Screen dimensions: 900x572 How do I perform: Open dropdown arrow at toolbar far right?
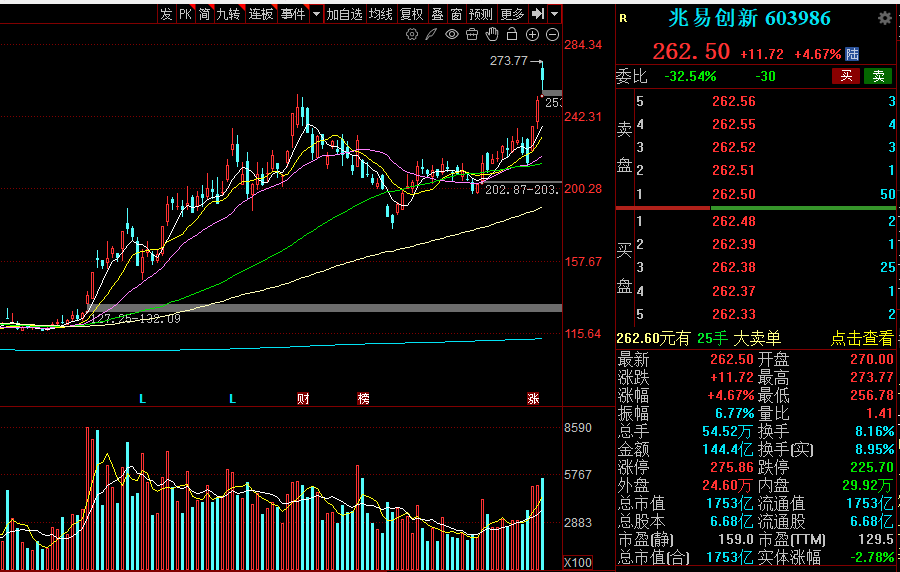point(555,14)
